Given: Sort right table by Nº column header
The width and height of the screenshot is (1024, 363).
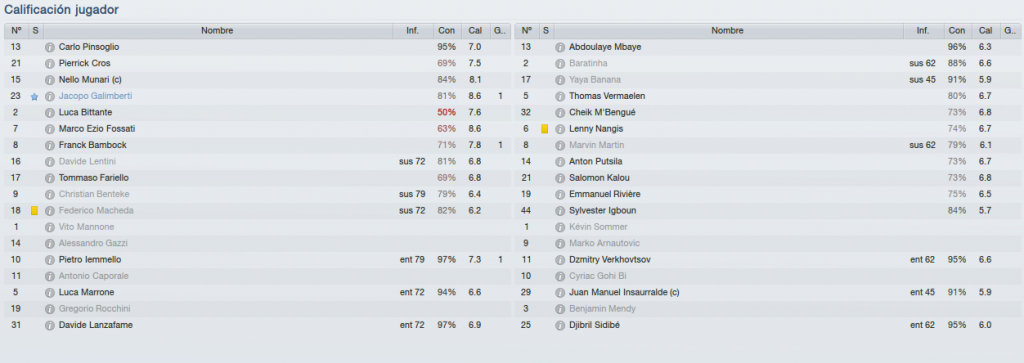Looking at the screenshot, I should coord(526,31).
